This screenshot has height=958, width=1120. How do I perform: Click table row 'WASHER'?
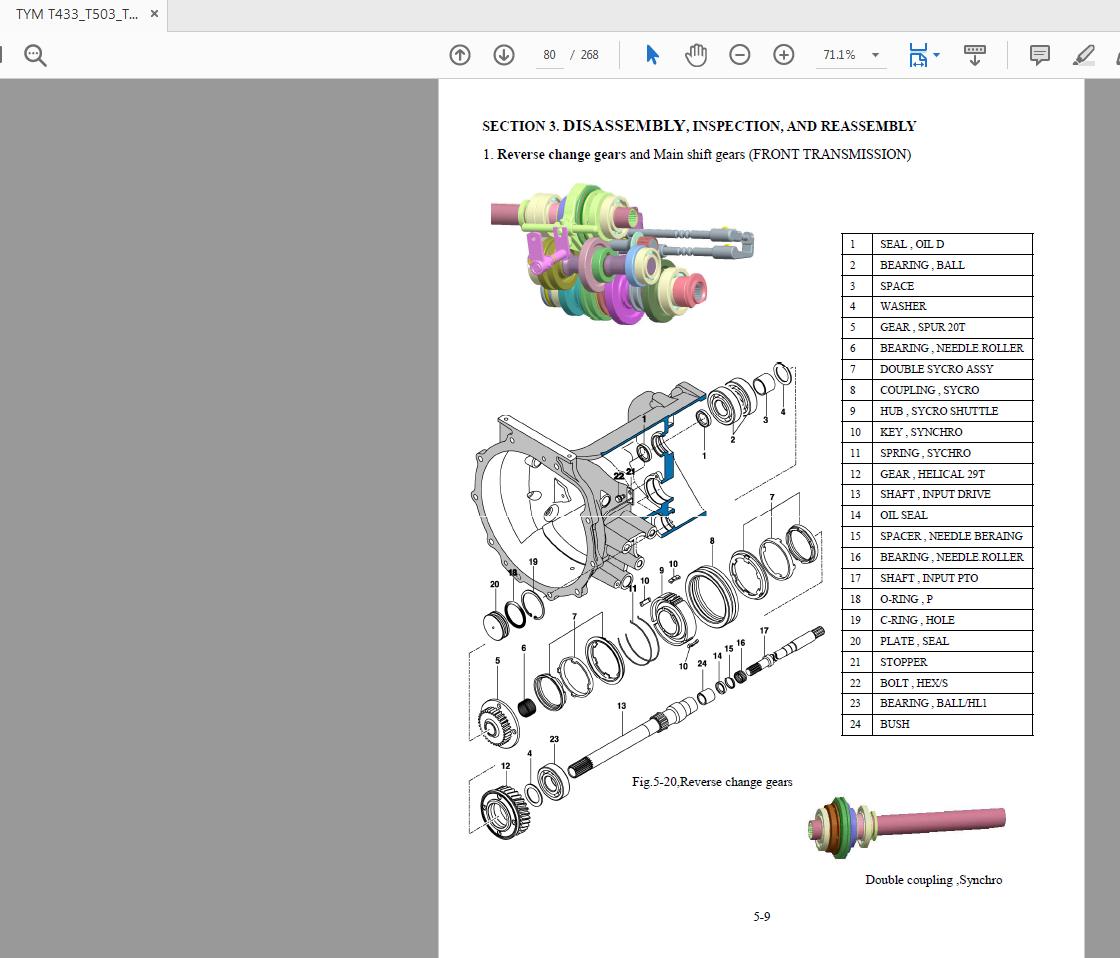tap(937, 306)
